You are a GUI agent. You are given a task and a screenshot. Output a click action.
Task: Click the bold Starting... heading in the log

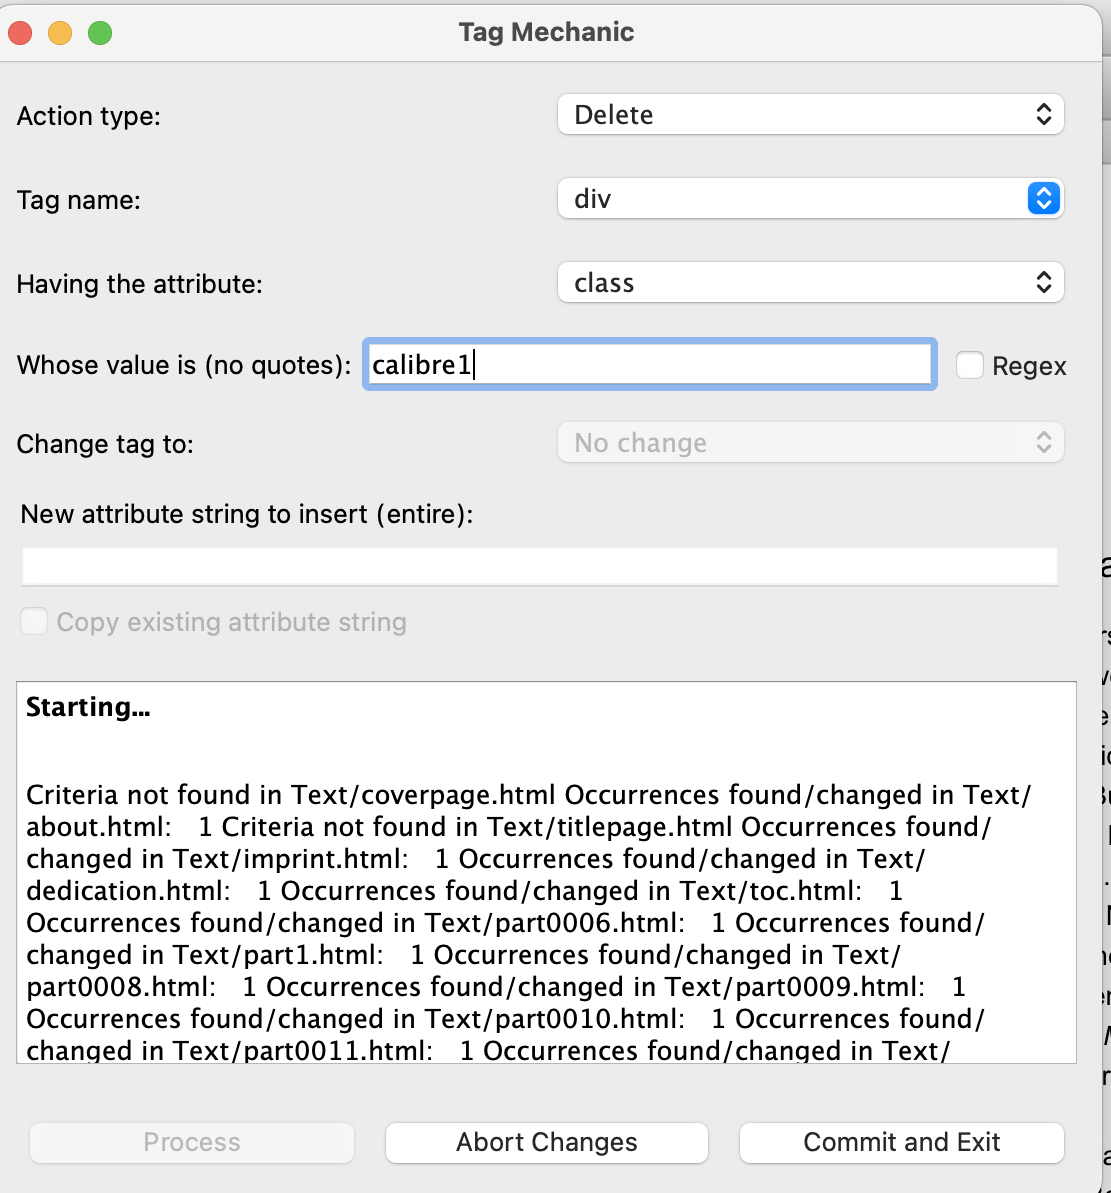tap(88, 707)
